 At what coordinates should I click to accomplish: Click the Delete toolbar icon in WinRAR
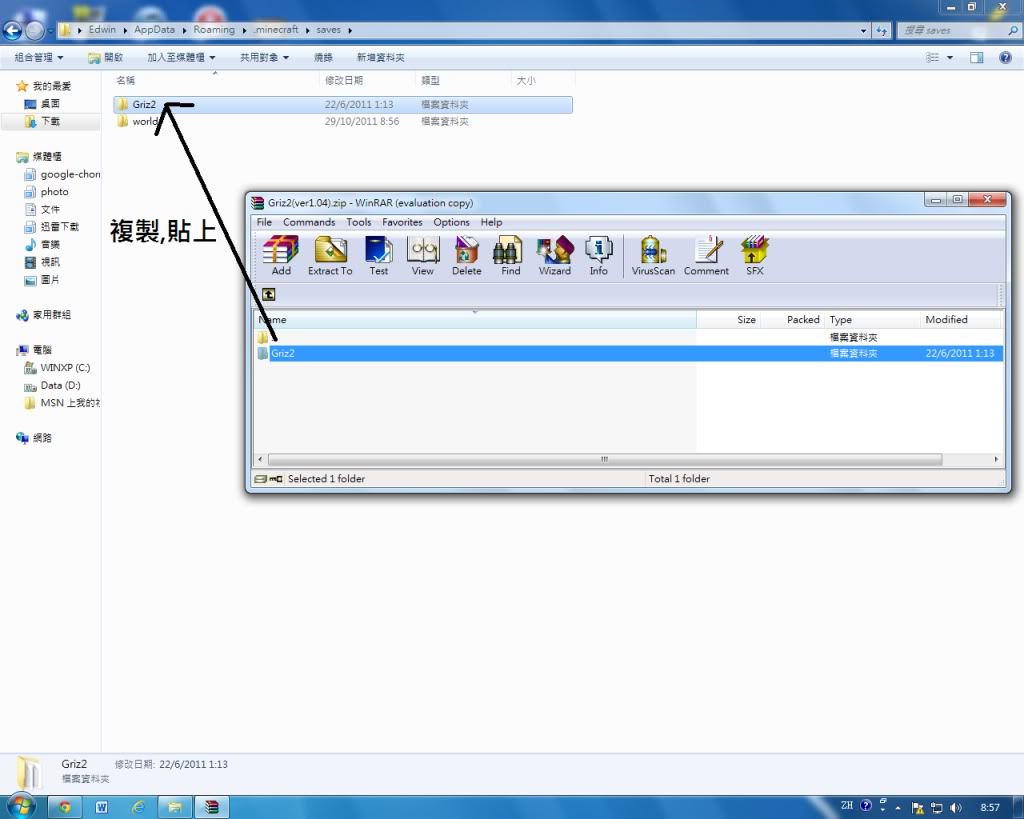coord(466,255)
